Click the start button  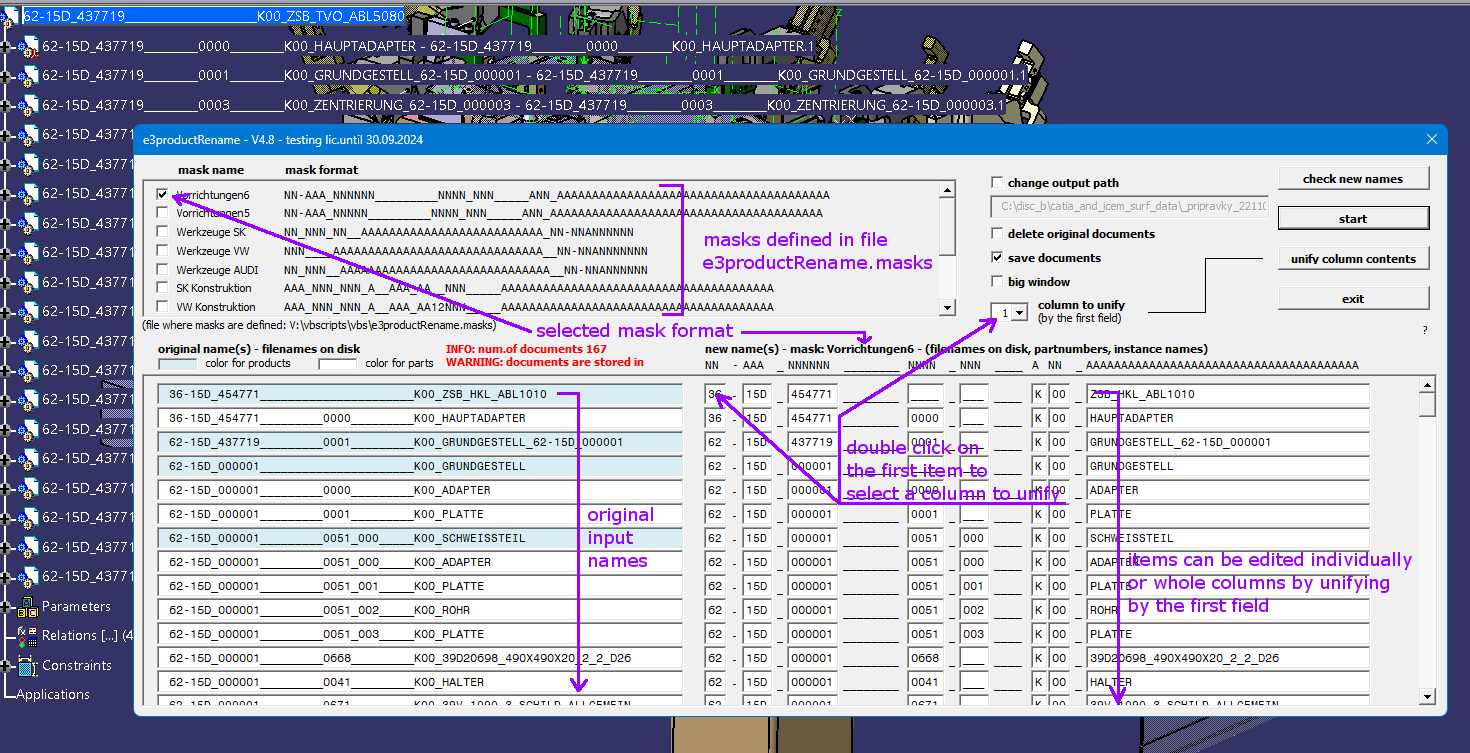1353,219
